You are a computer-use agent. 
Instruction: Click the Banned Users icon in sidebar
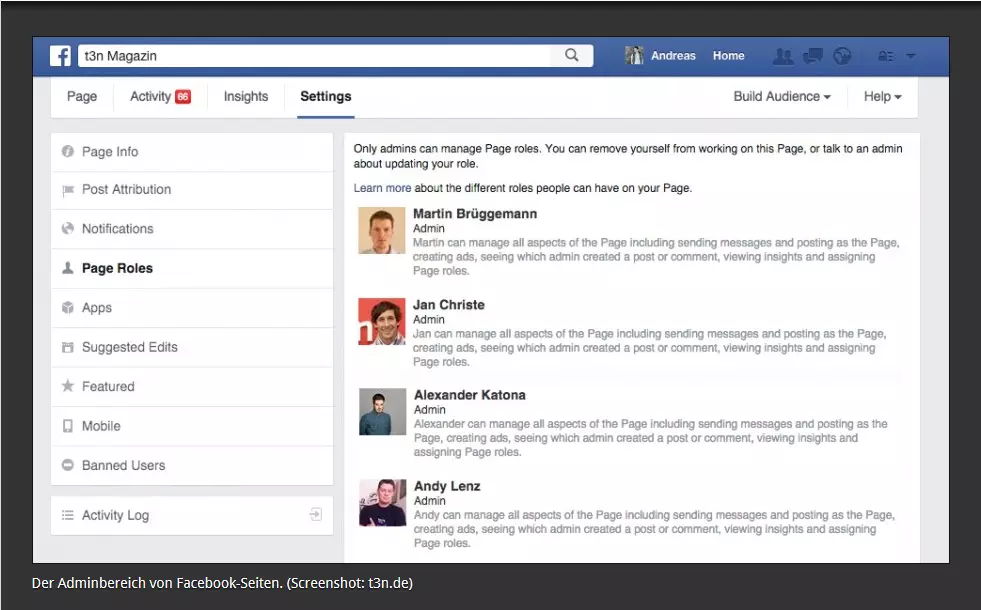[x=68, y=465]
